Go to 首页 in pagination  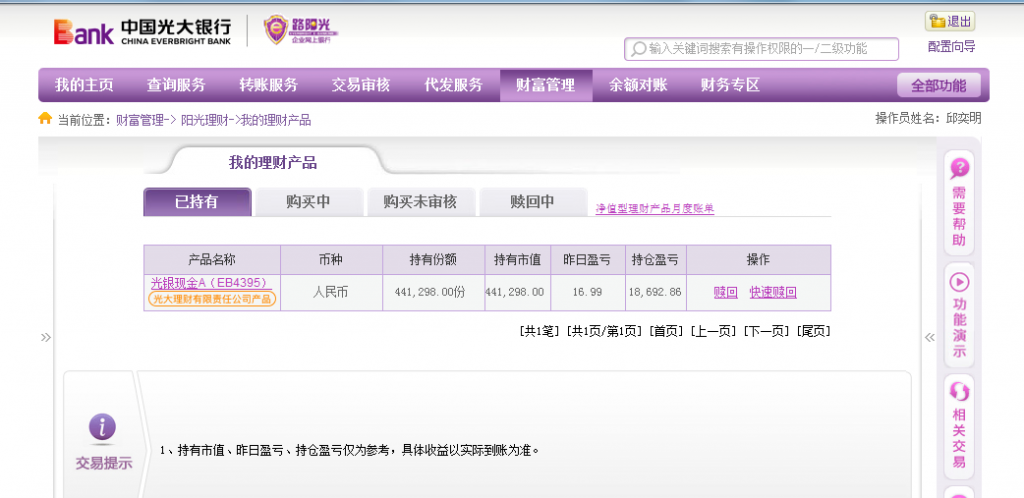pyautogui.click(x=666, y=332)
